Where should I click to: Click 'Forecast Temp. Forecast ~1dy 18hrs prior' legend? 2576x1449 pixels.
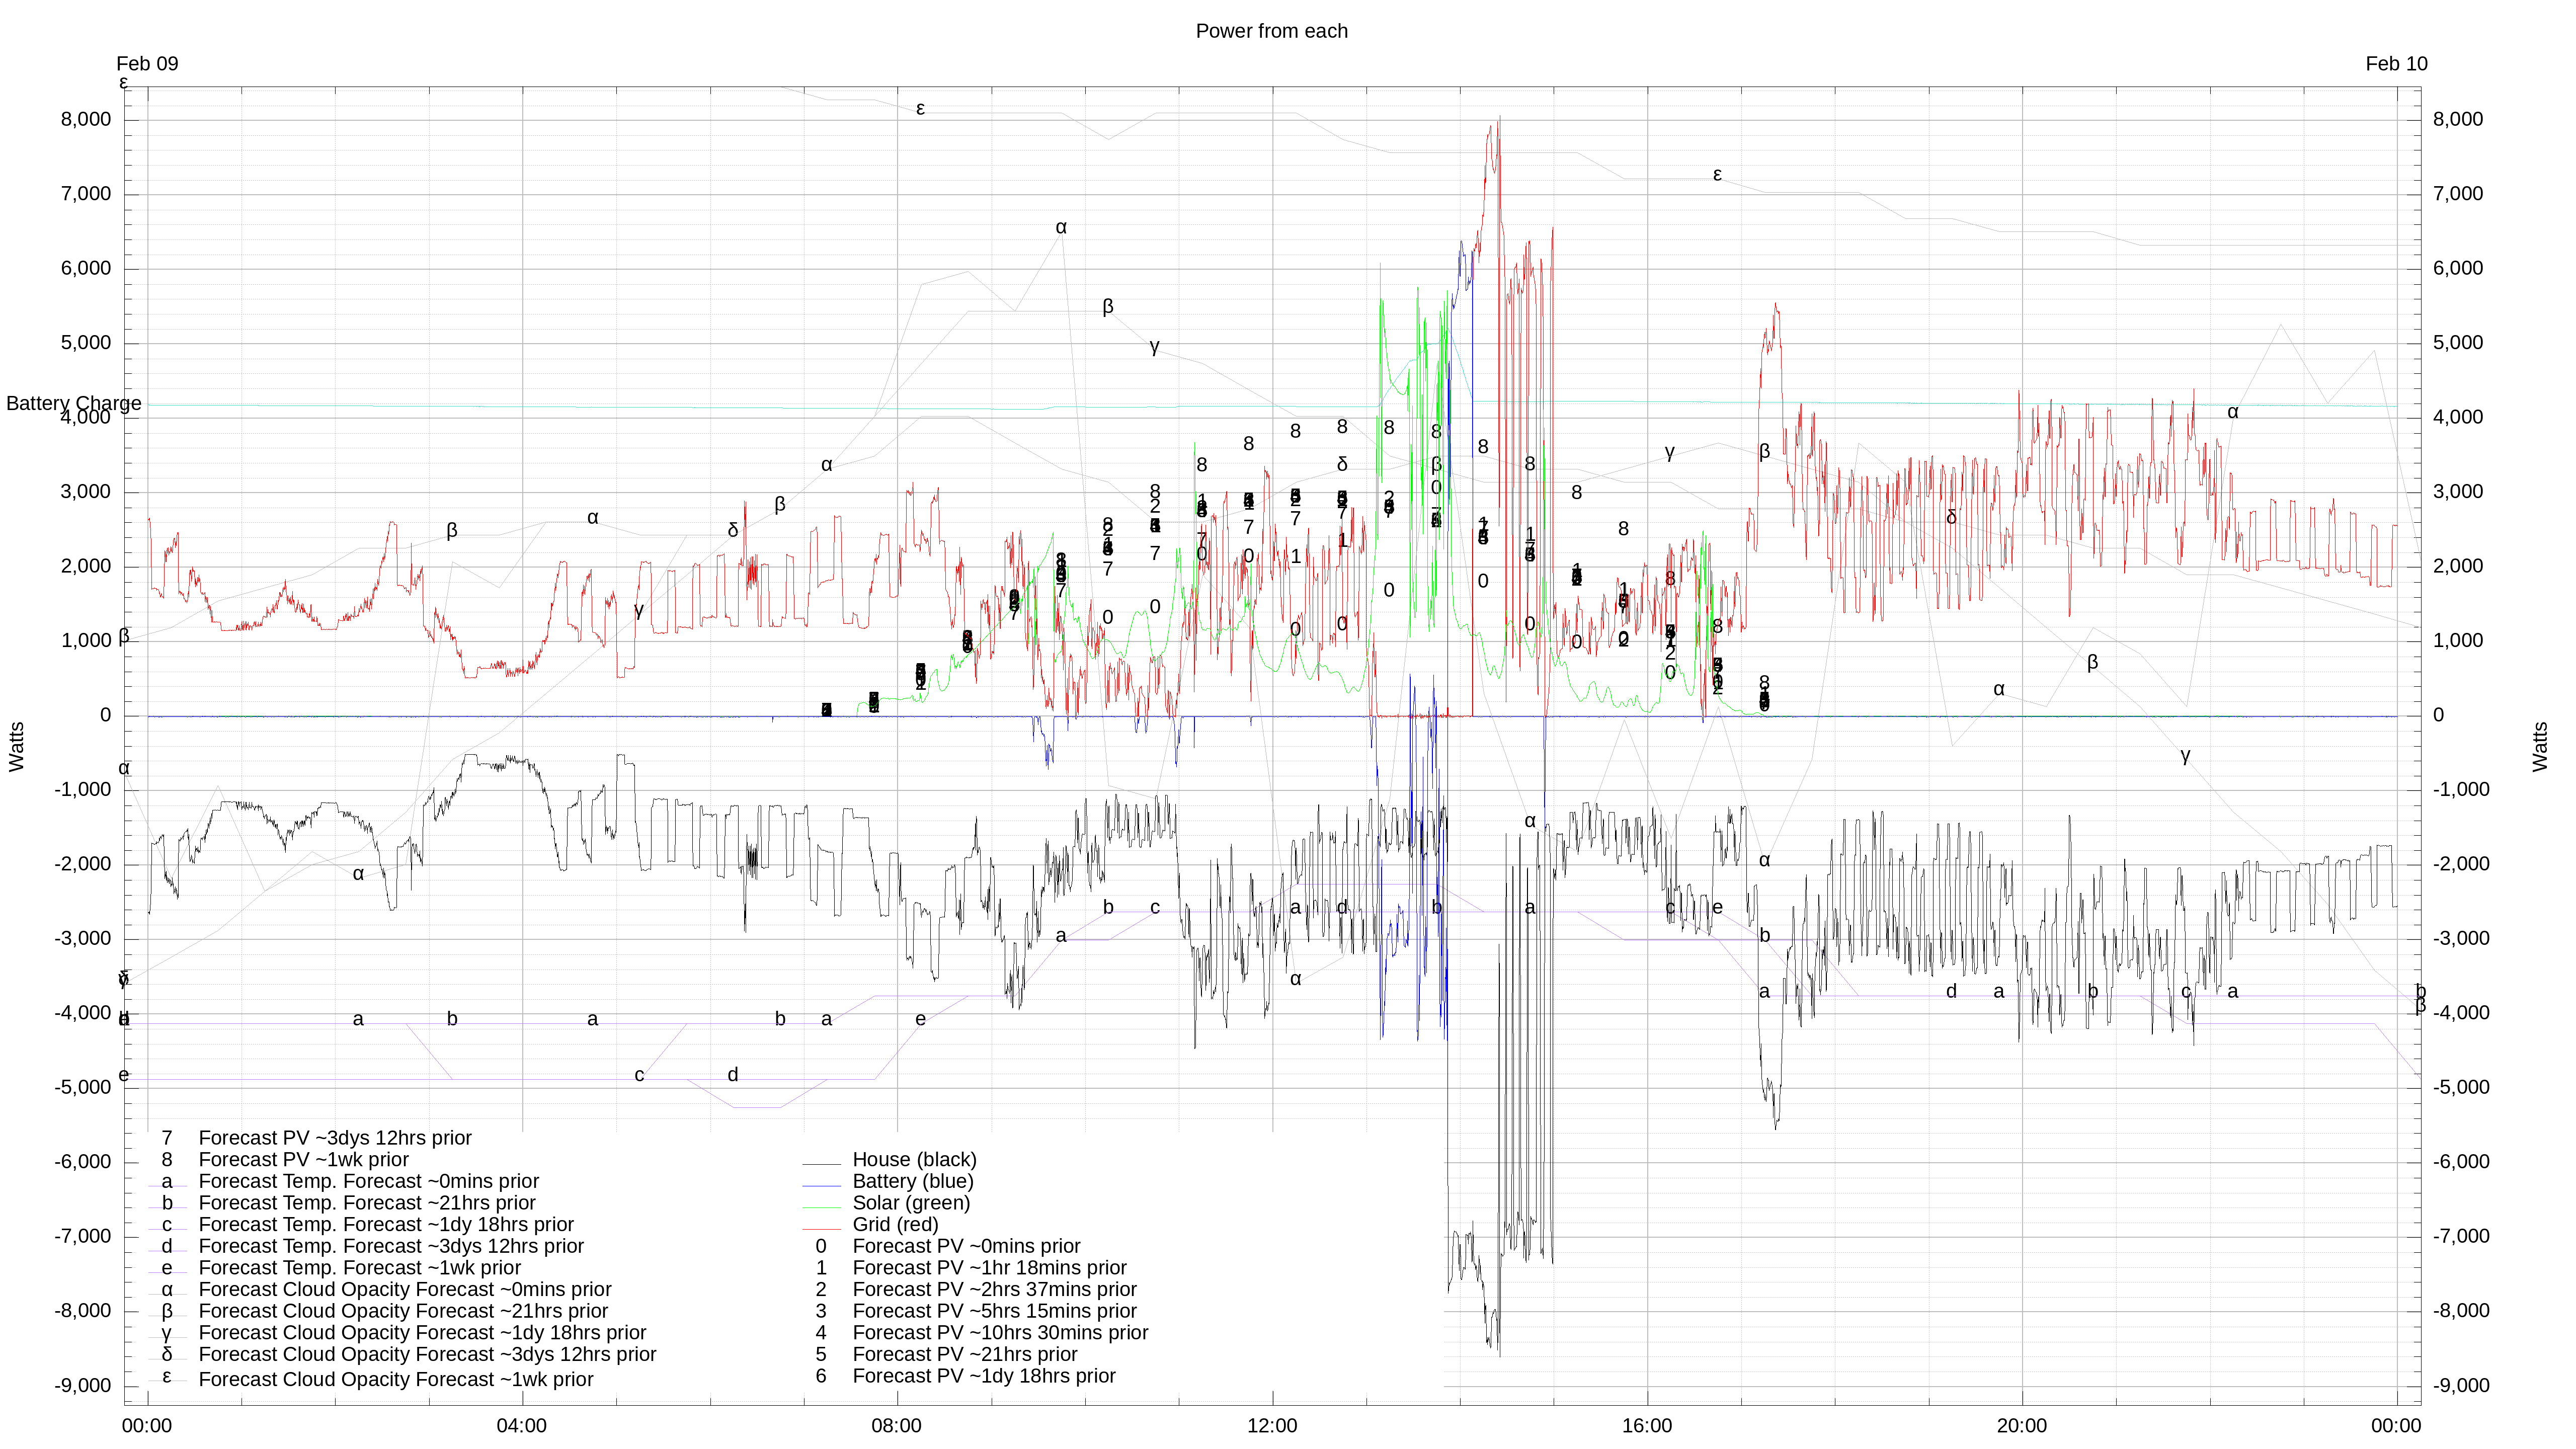386,1225
